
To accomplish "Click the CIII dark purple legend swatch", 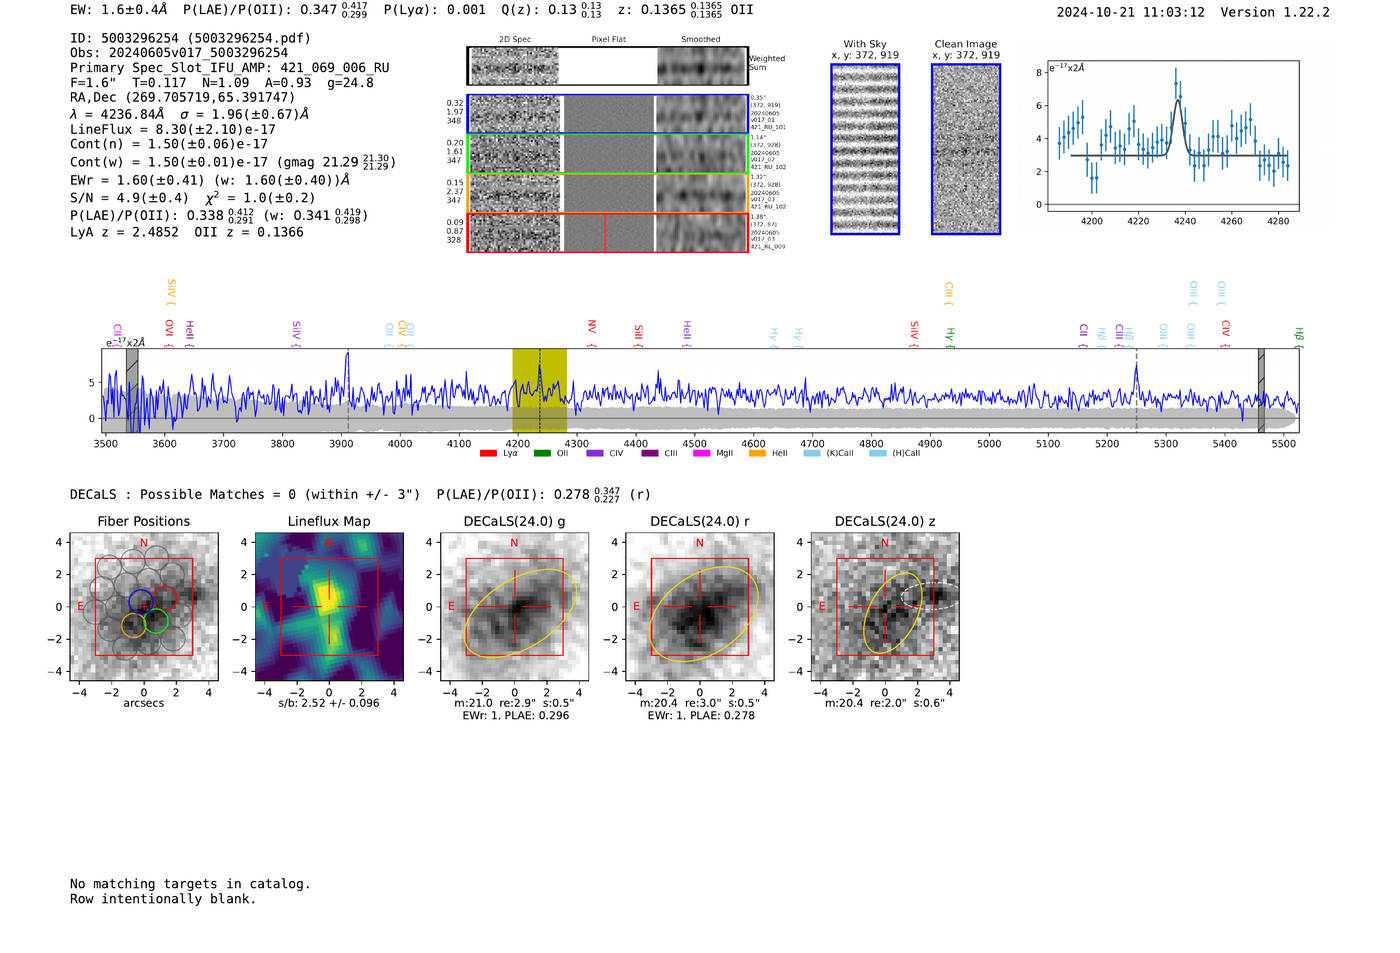I will click(650, 453).
